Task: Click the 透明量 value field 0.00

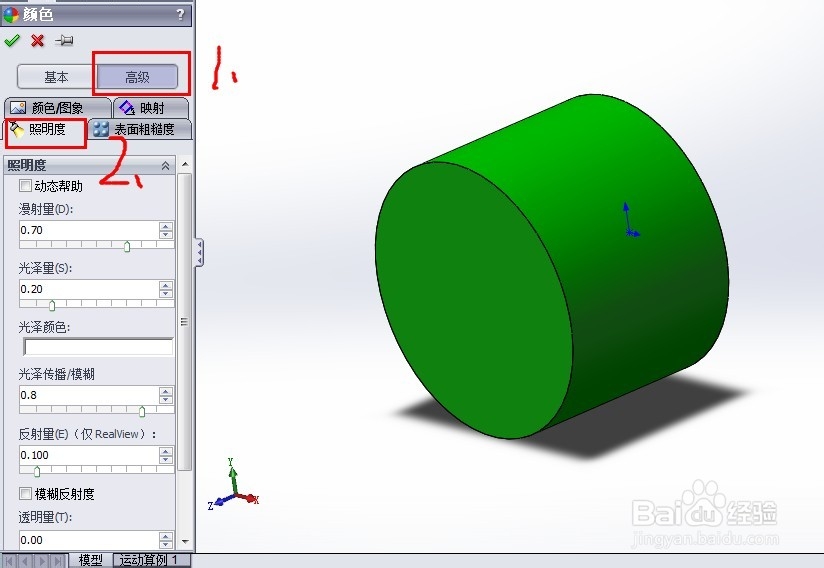Action: (88, 540)
